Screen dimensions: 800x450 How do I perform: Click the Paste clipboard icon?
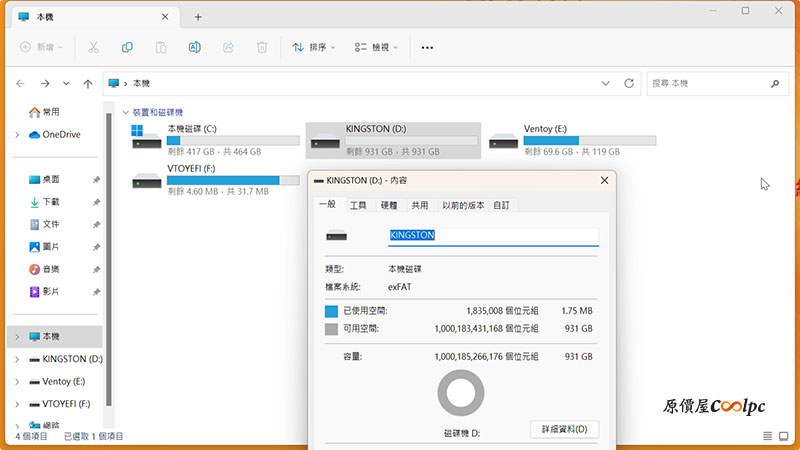[x=161, y=47]
